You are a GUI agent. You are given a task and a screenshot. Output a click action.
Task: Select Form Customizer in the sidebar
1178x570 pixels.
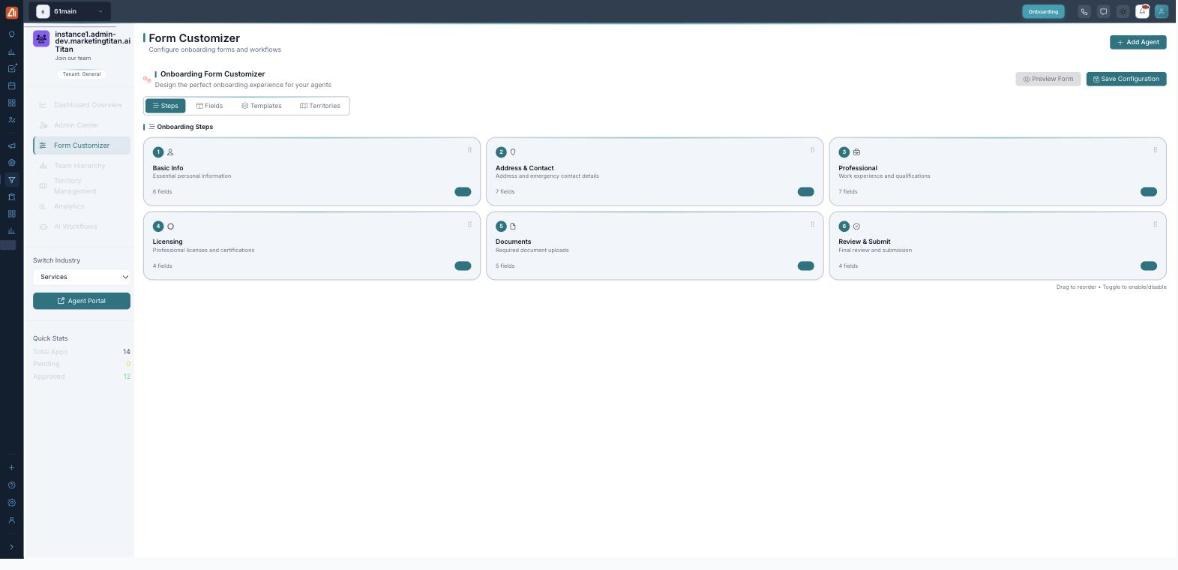pyautogui.click(x=82, y=146)
